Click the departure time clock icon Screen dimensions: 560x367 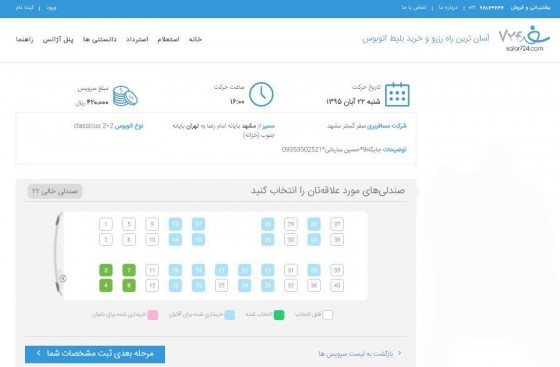[x=261, y=95]
